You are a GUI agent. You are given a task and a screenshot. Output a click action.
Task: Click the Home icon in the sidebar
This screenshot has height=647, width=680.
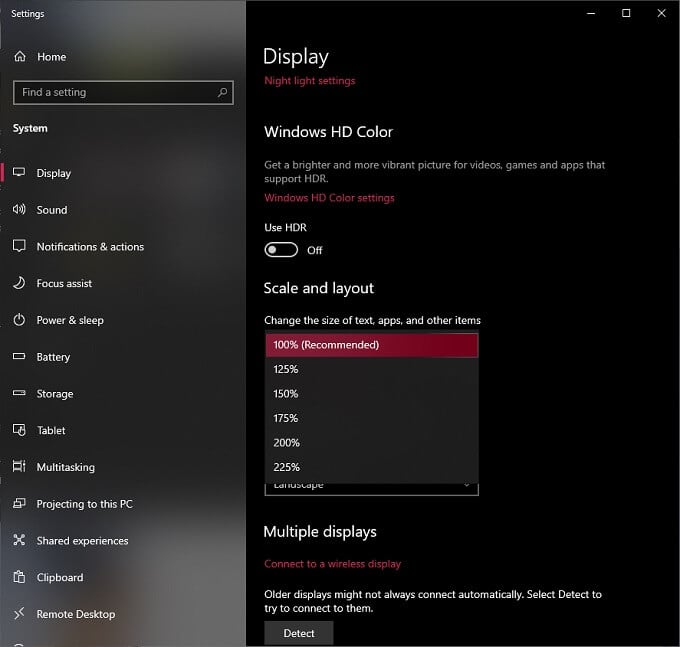[20, 56]
